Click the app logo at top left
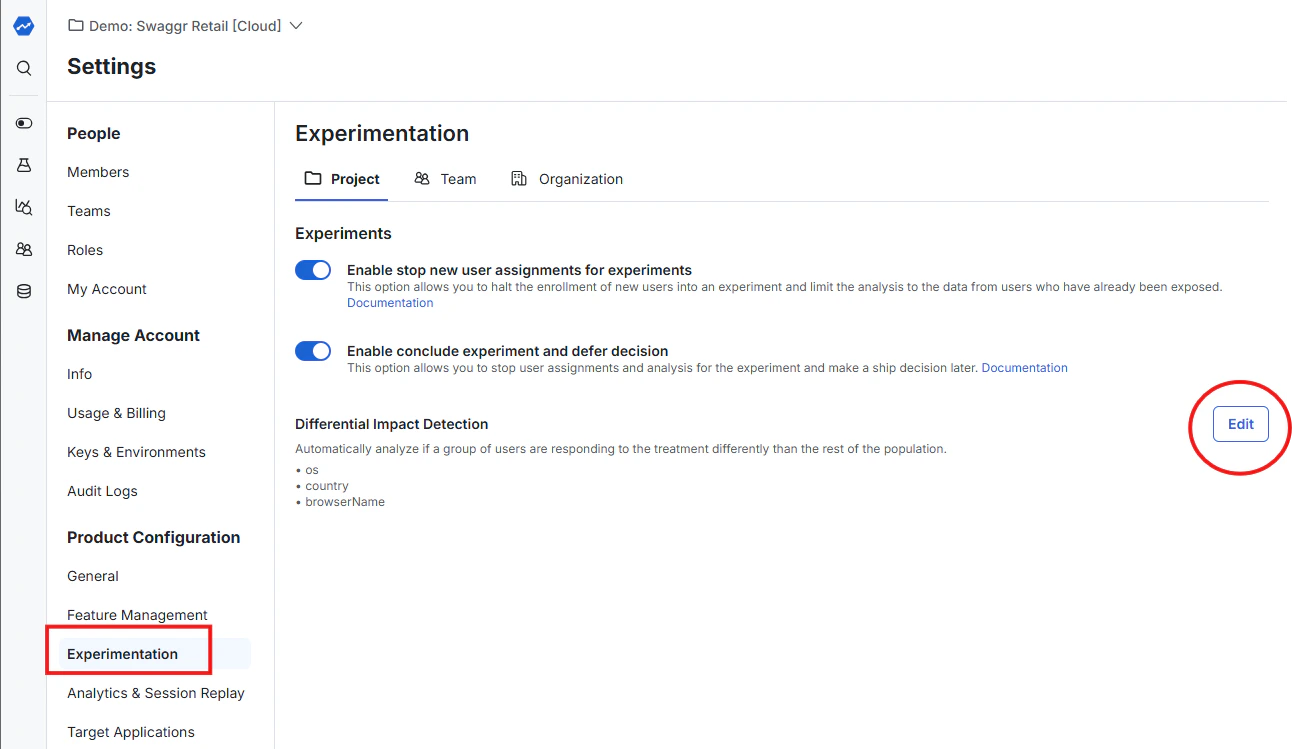The image size is (1292, 749). [23, 26]
